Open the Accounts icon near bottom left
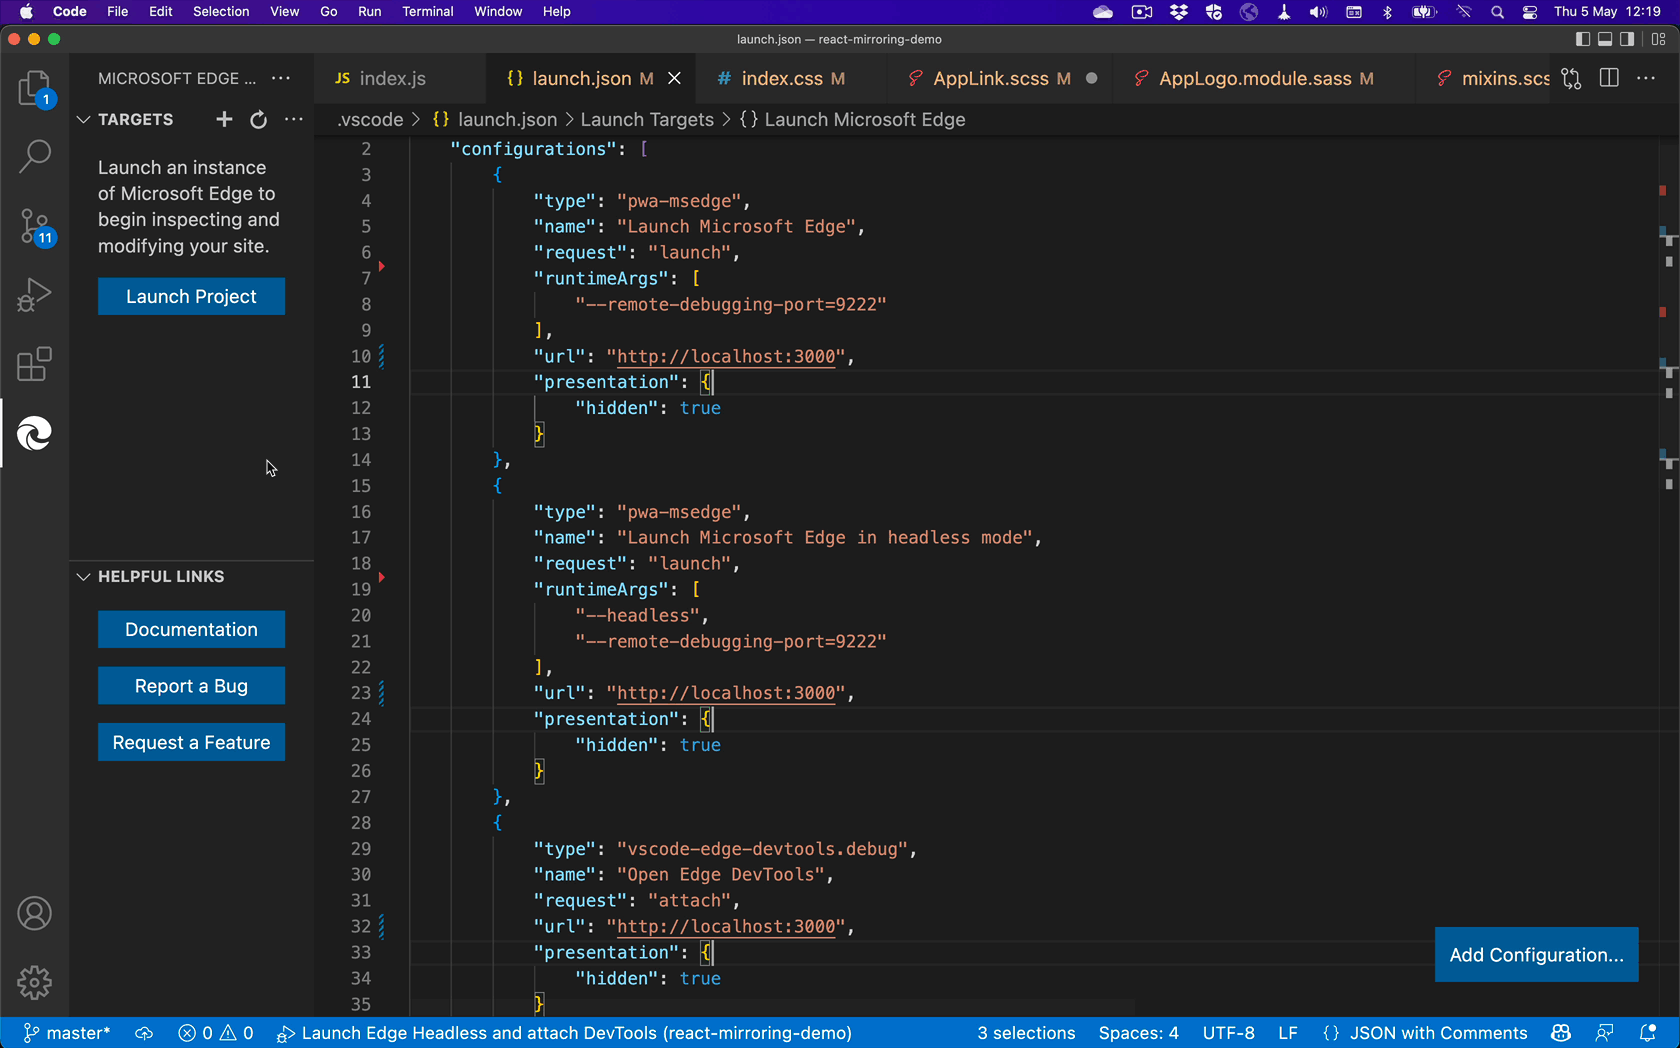 pyautogui.click(x=34, y=913)
